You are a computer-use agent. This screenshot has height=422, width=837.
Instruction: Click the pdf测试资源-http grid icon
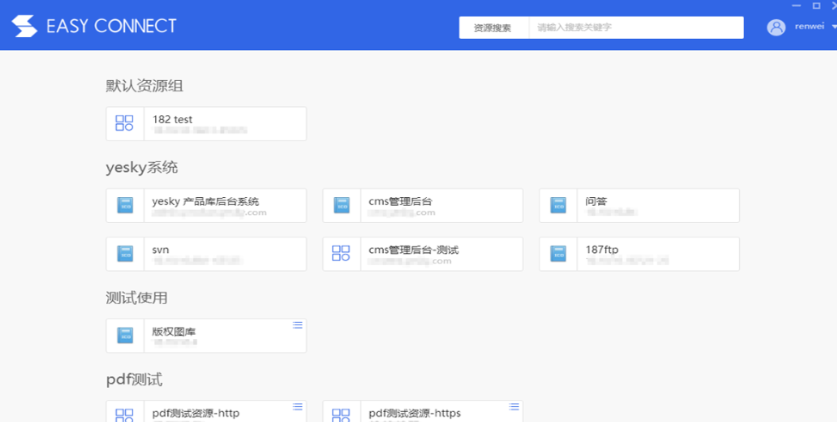click(125, 414)
